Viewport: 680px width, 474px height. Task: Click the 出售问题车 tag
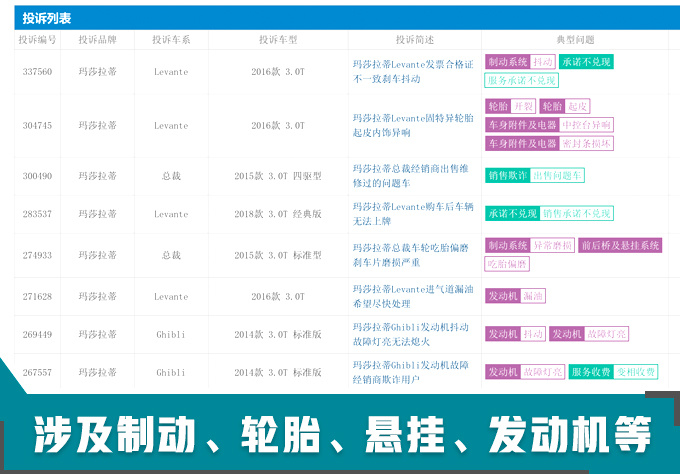click(557, 175)
